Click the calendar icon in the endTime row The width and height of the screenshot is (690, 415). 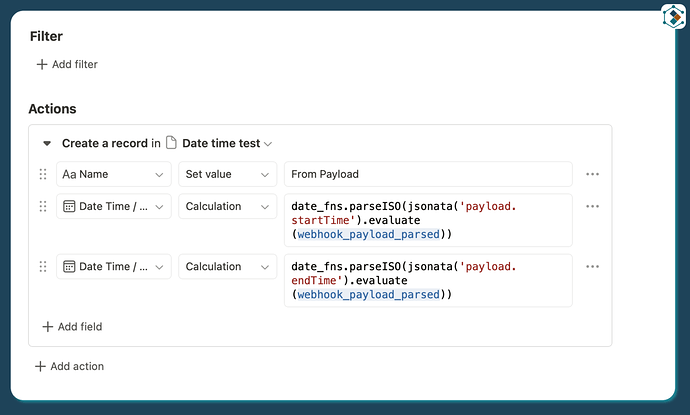(x=69, y=267)
